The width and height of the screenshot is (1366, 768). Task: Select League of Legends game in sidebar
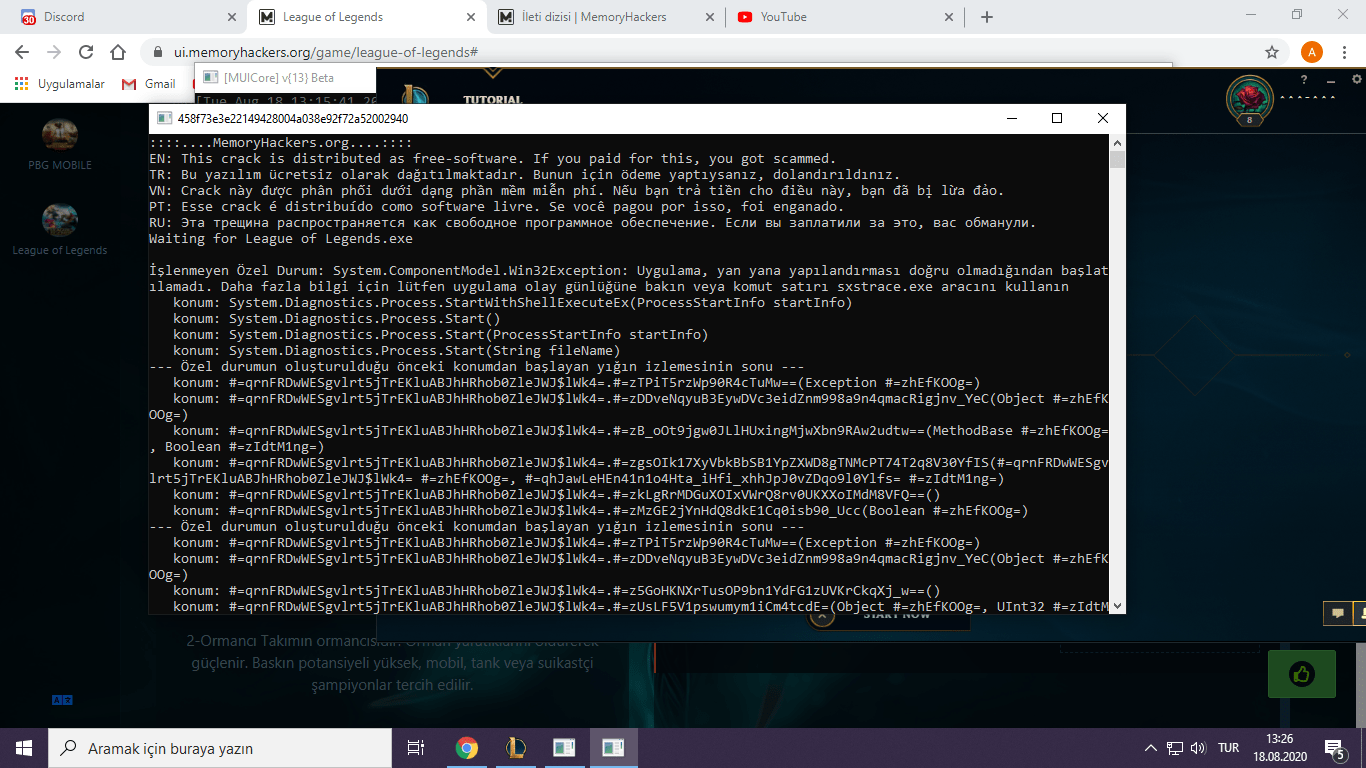pos(60,230)
